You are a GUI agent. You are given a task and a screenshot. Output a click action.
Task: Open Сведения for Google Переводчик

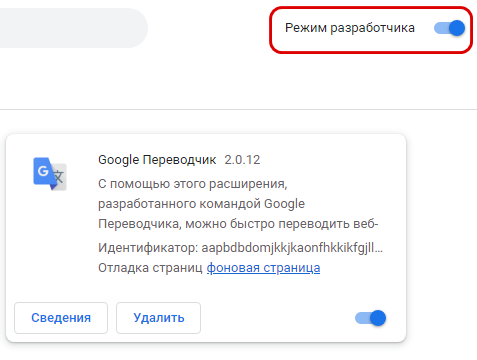click(x=61, y=318)
